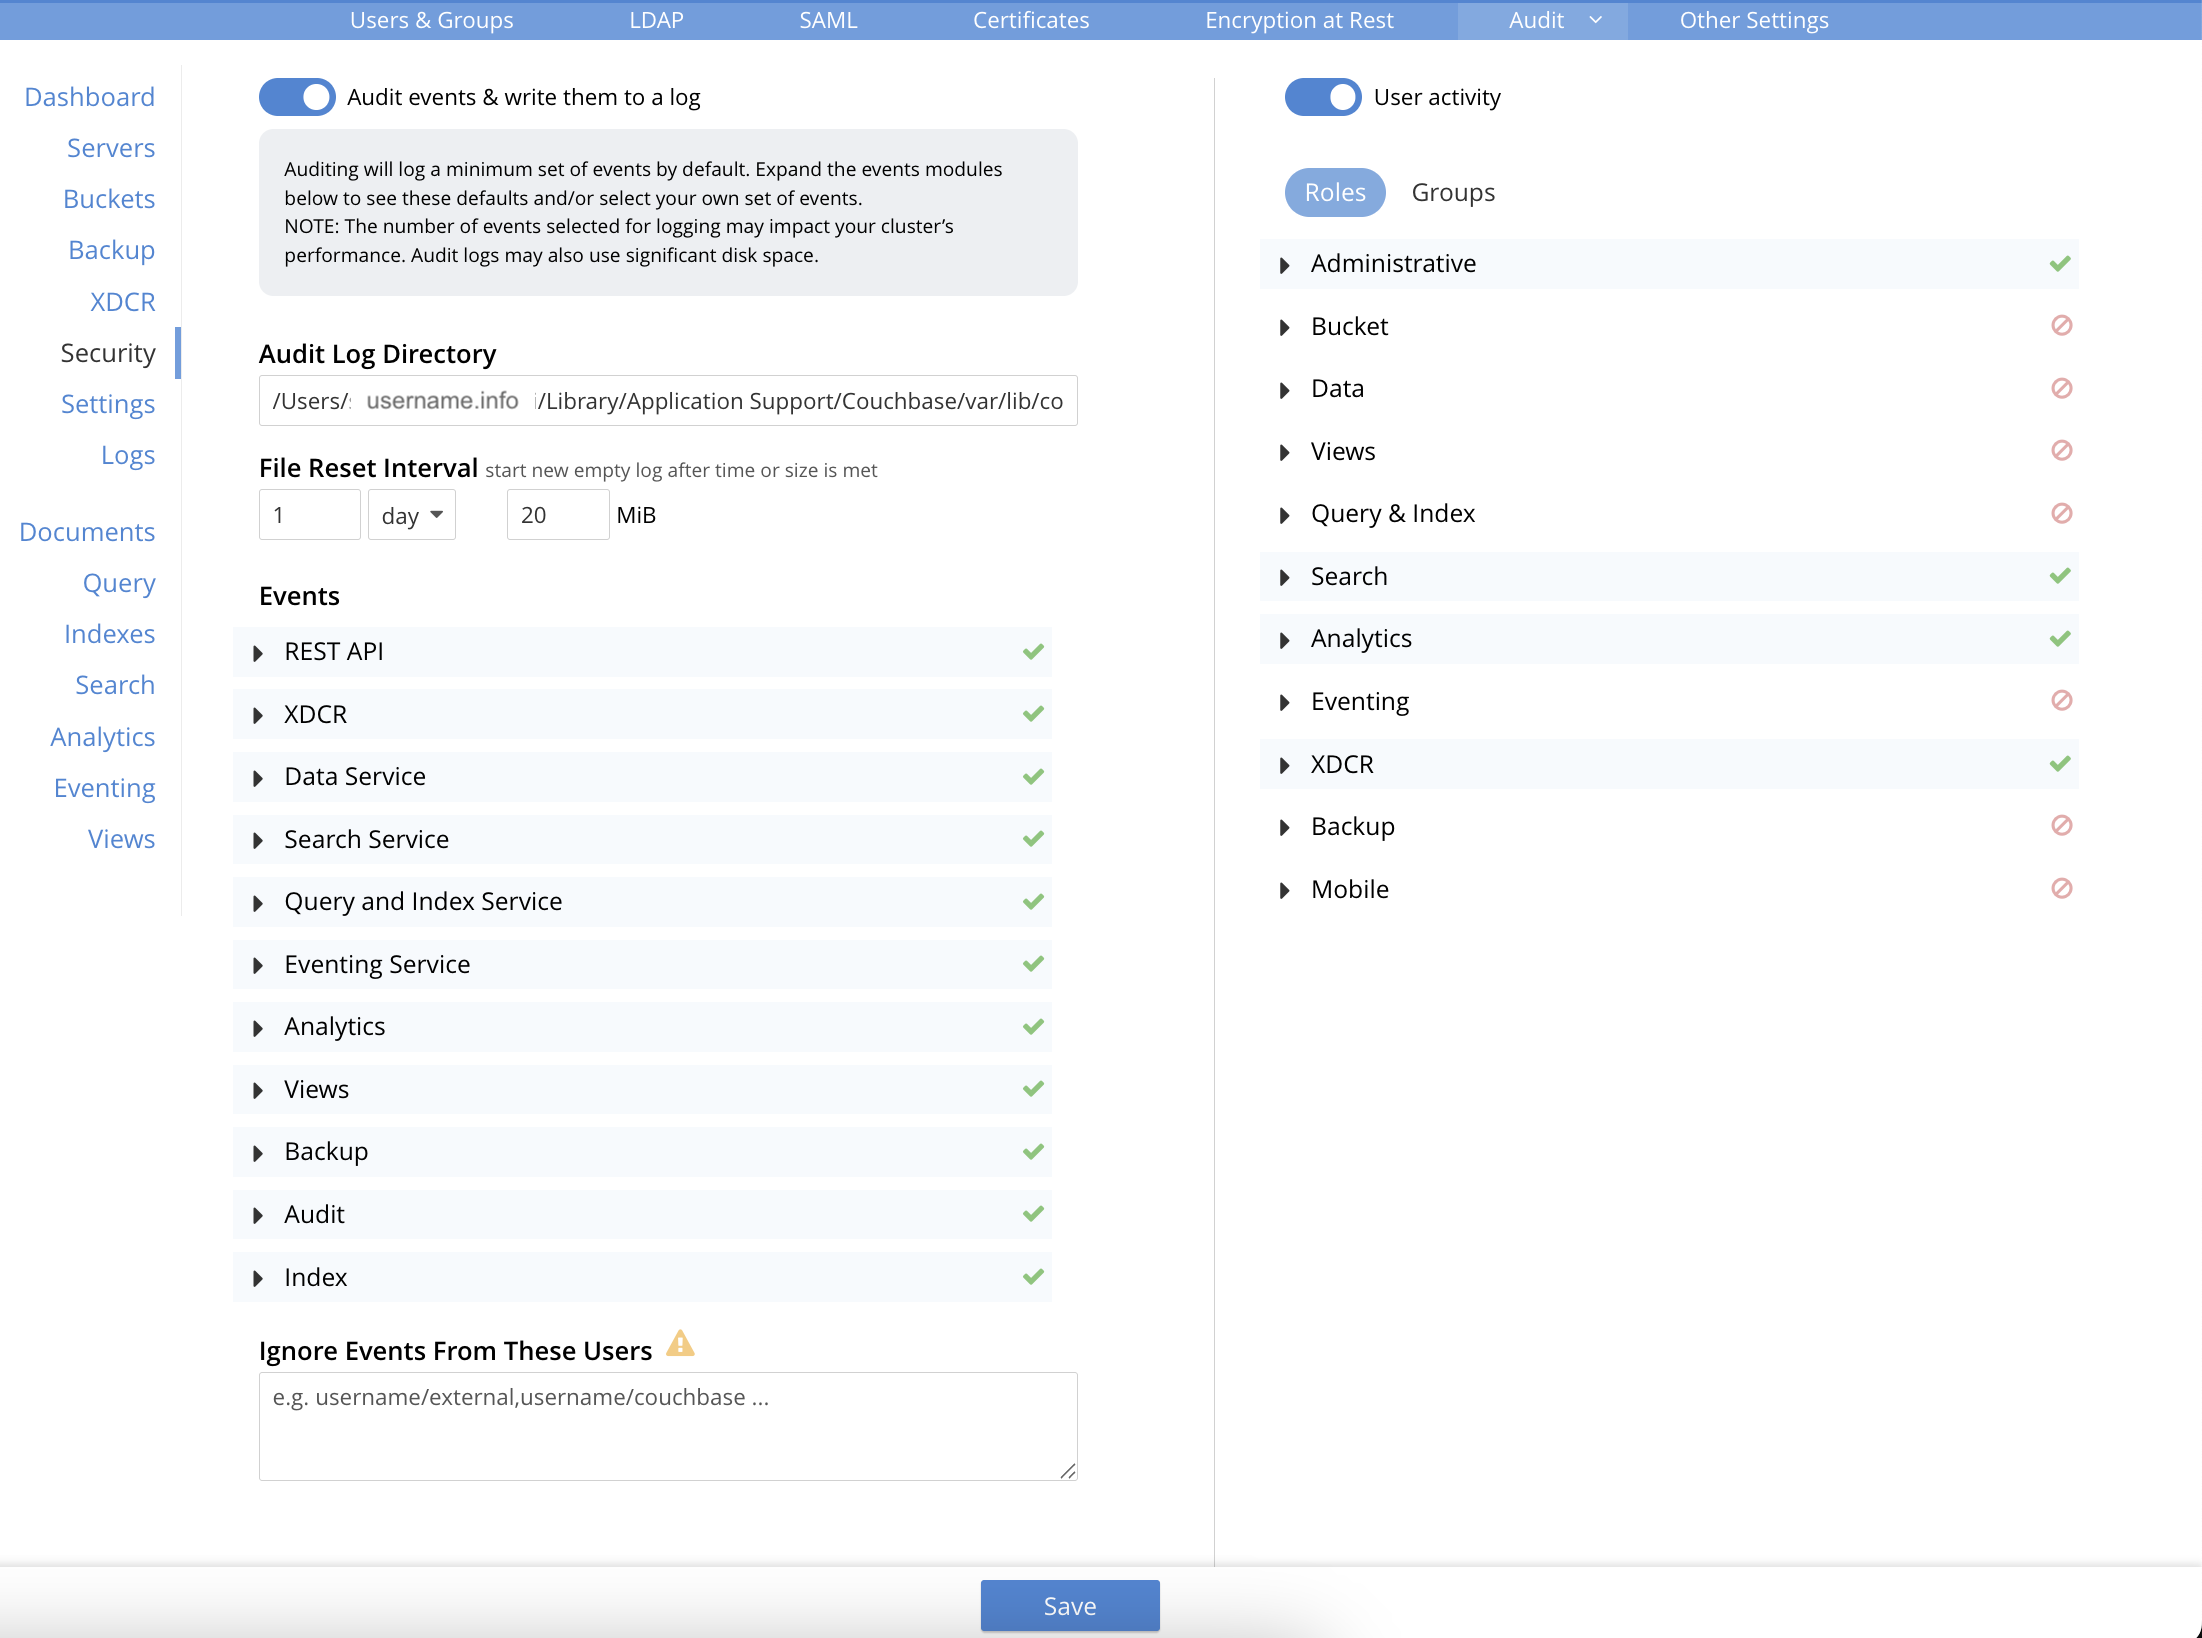2202x1638 pixels.
Task: Switch to the Users & Groups tab
Action: (431, 20)
